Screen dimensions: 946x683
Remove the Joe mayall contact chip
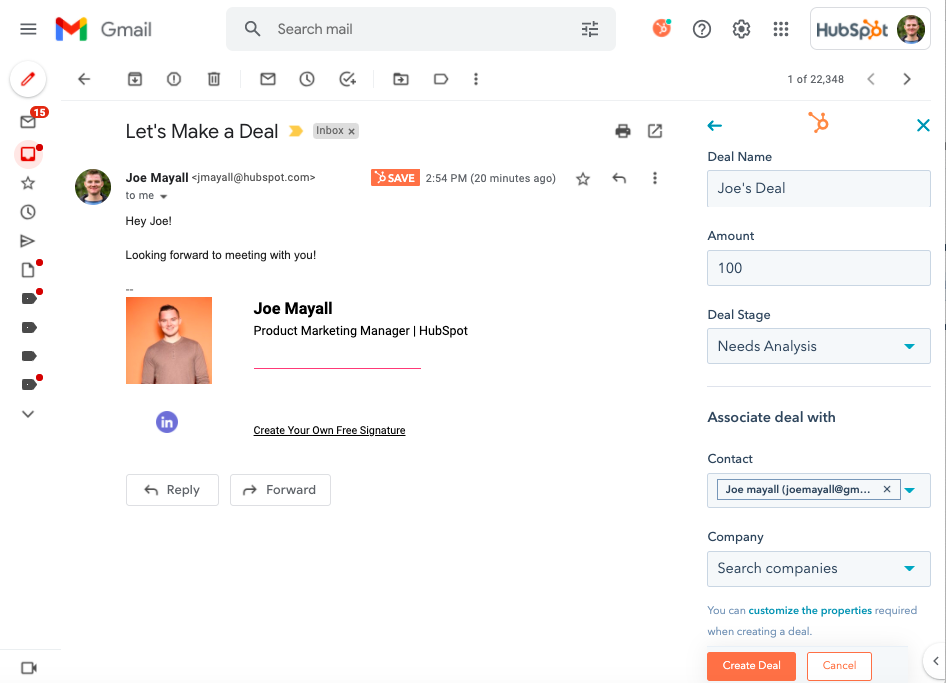pos(886,489)
